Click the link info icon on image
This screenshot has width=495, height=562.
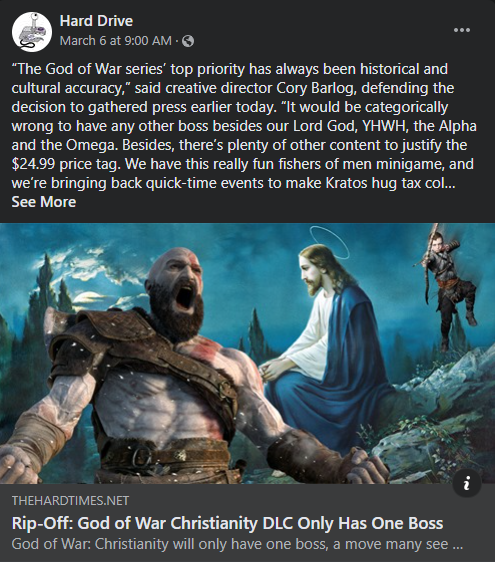pos(467,482)
